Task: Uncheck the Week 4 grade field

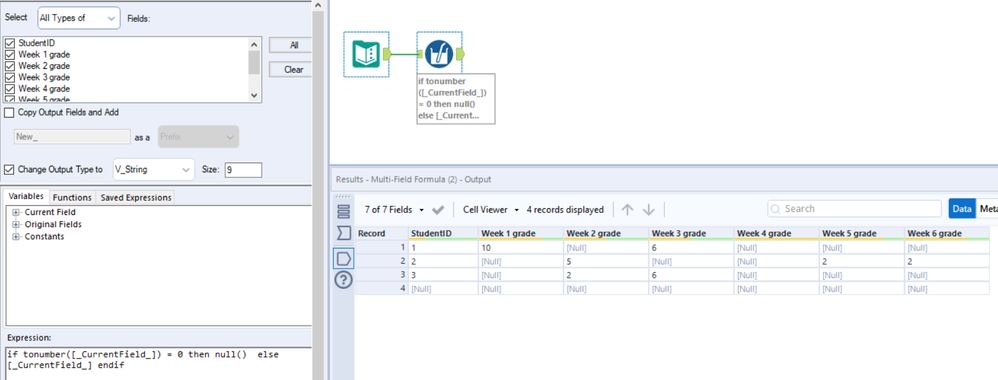Action: tap(10, 89)
